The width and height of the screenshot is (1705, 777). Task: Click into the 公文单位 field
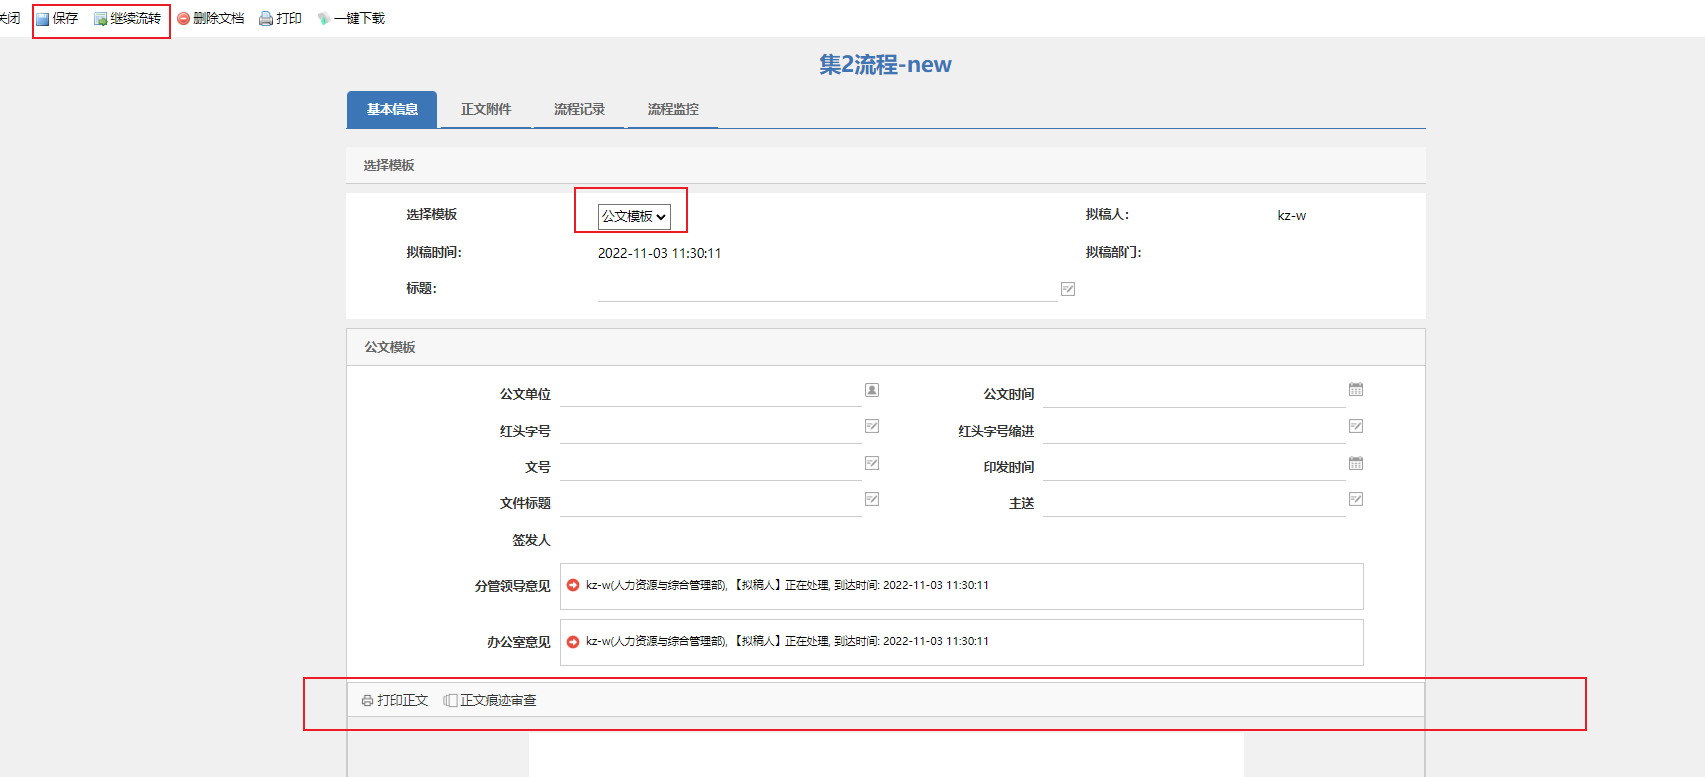(x=710, y=394)
